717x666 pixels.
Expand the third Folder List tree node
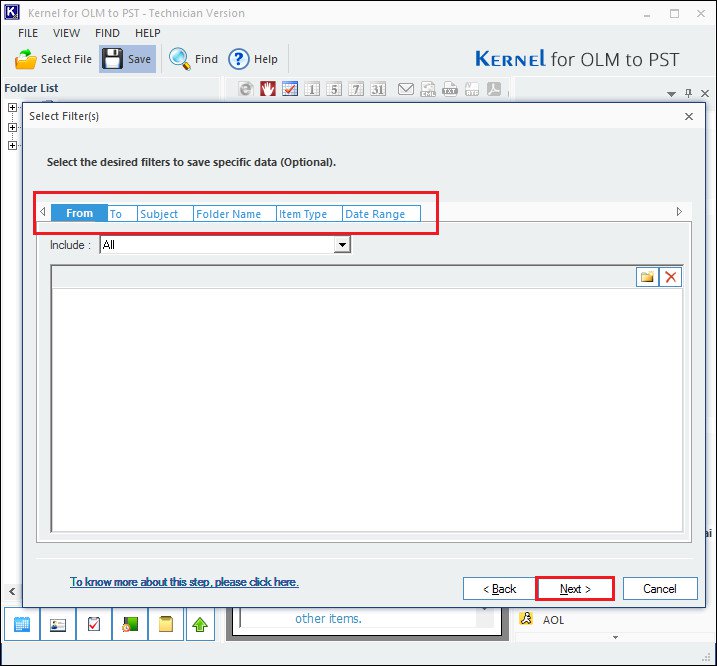(x=12, y=145)
